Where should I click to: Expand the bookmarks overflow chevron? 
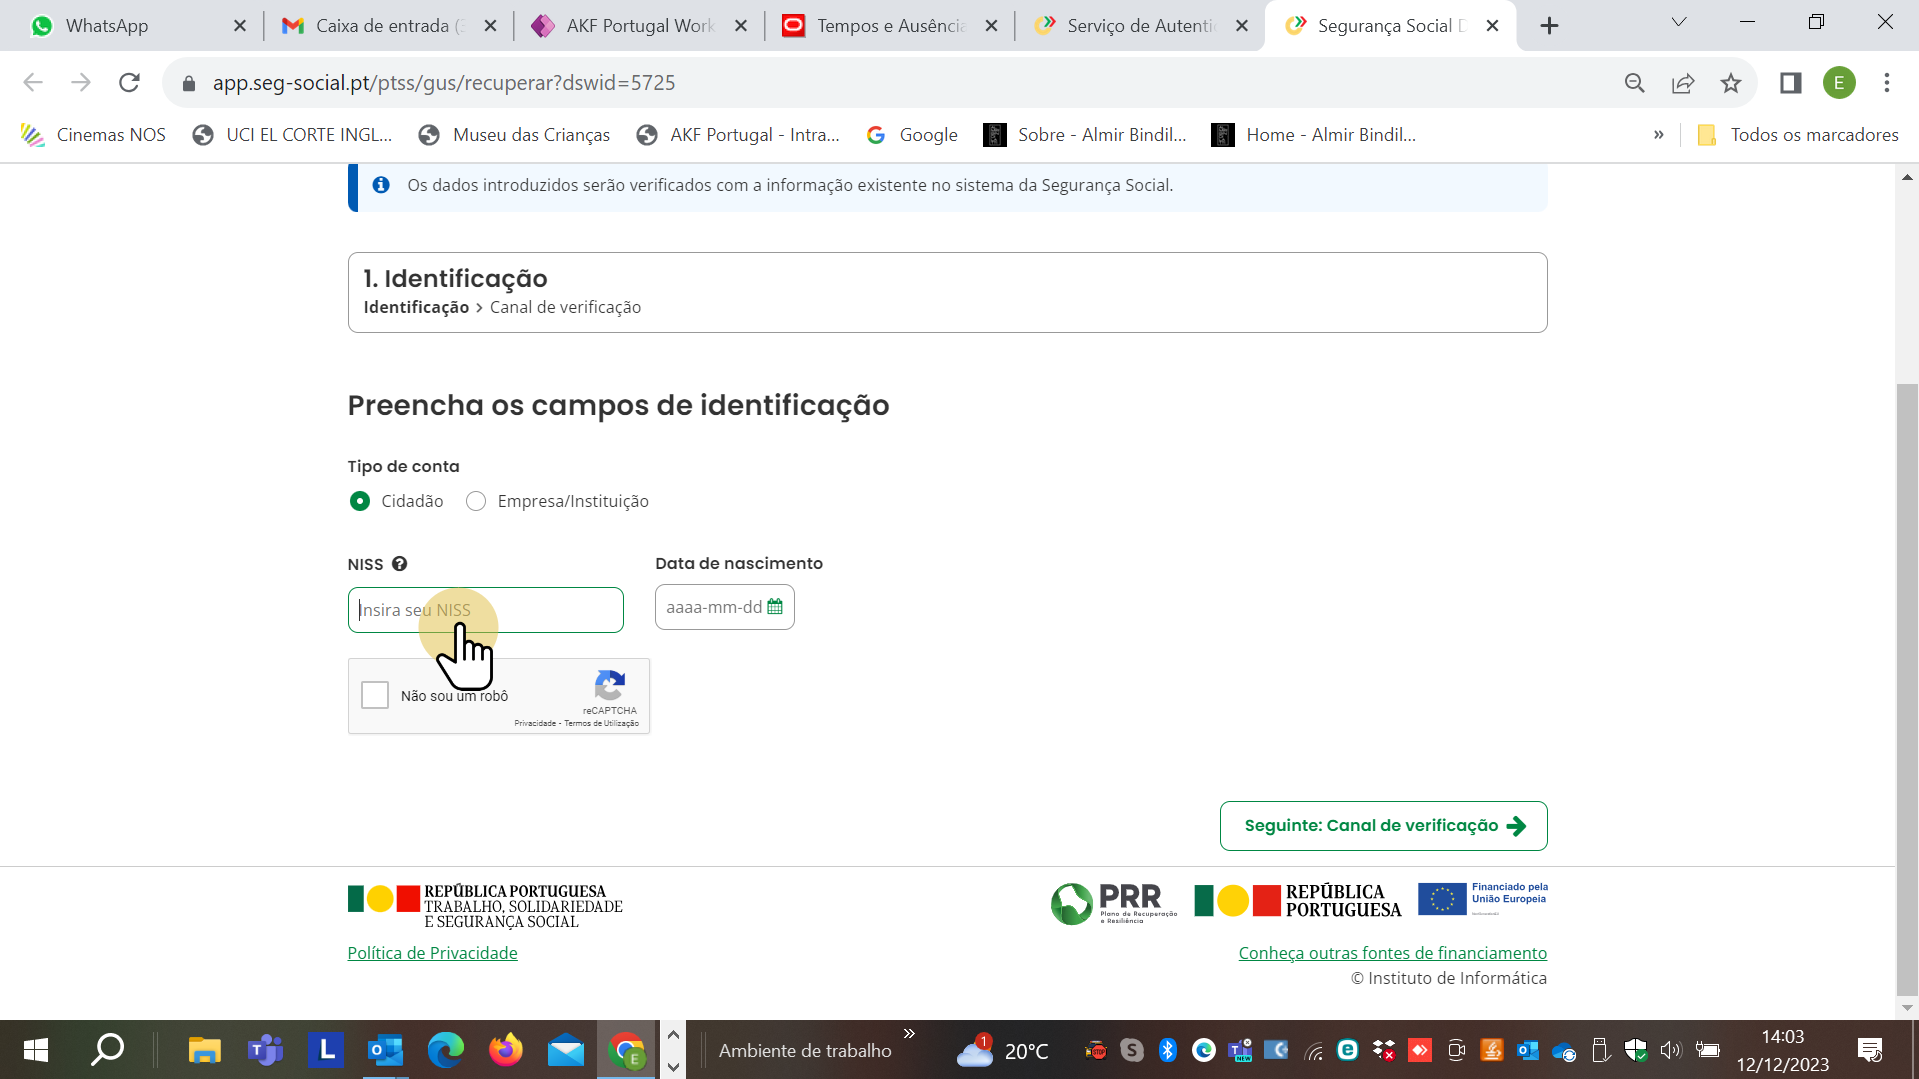pos(1660,134)
